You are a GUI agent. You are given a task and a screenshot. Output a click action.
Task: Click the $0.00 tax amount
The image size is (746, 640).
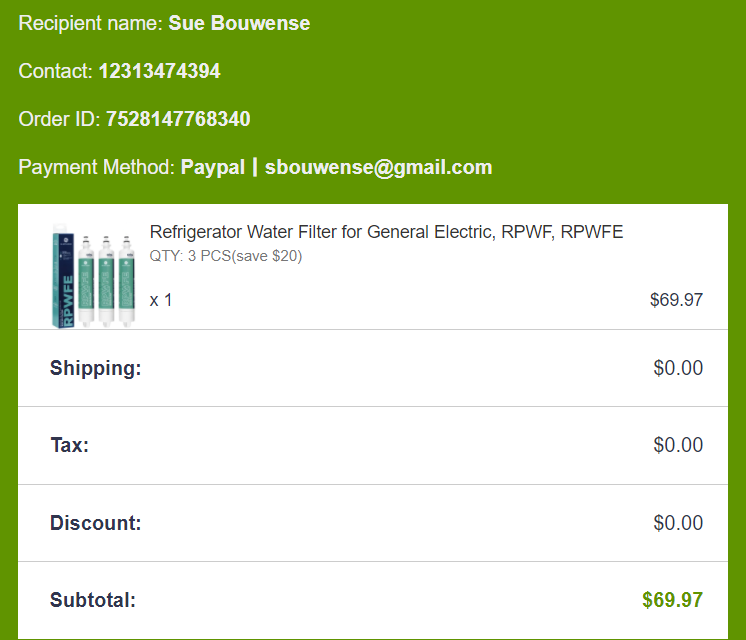[x=678, y=445]
